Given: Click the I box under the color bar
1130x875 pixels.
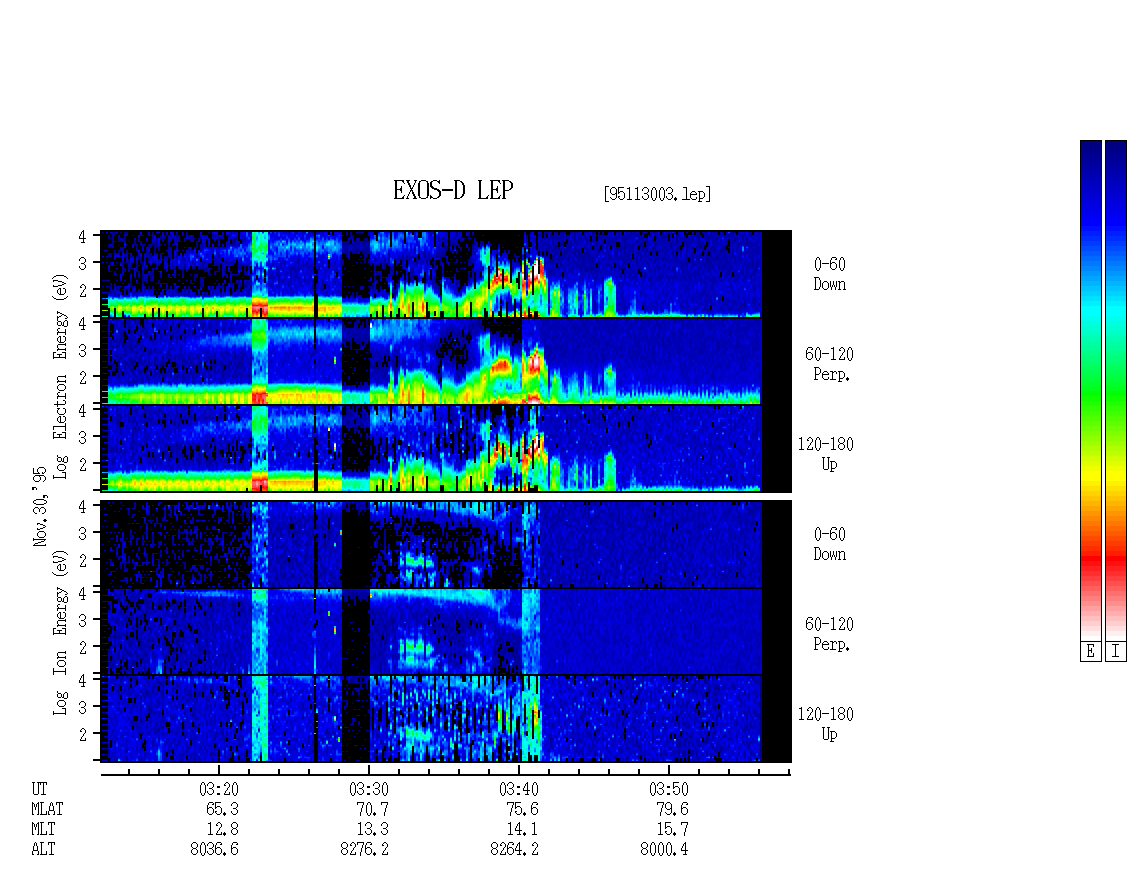Looking at the screenshot, I should coord(1116,652).
